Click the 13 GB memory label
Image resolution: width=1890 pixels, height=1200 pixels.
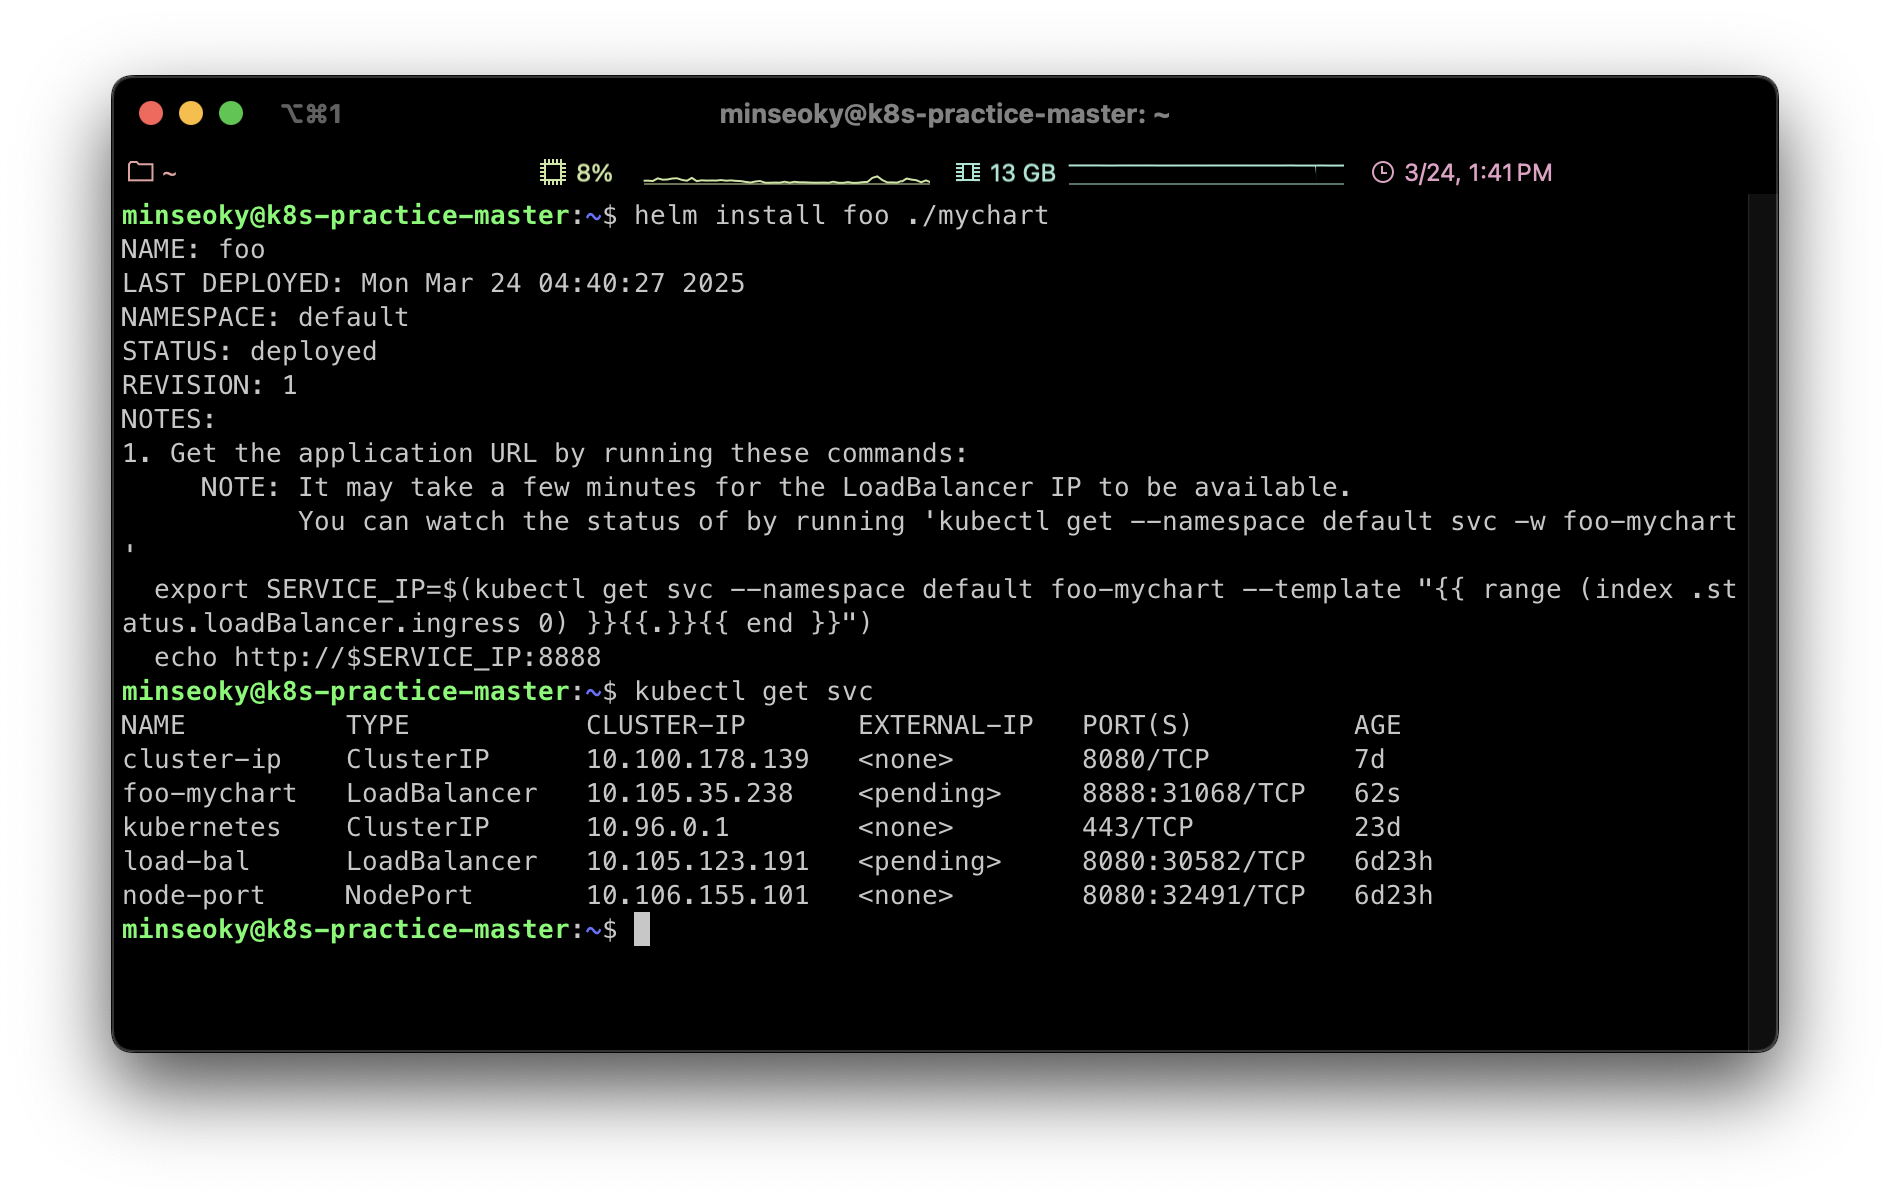pos(1022,173)
